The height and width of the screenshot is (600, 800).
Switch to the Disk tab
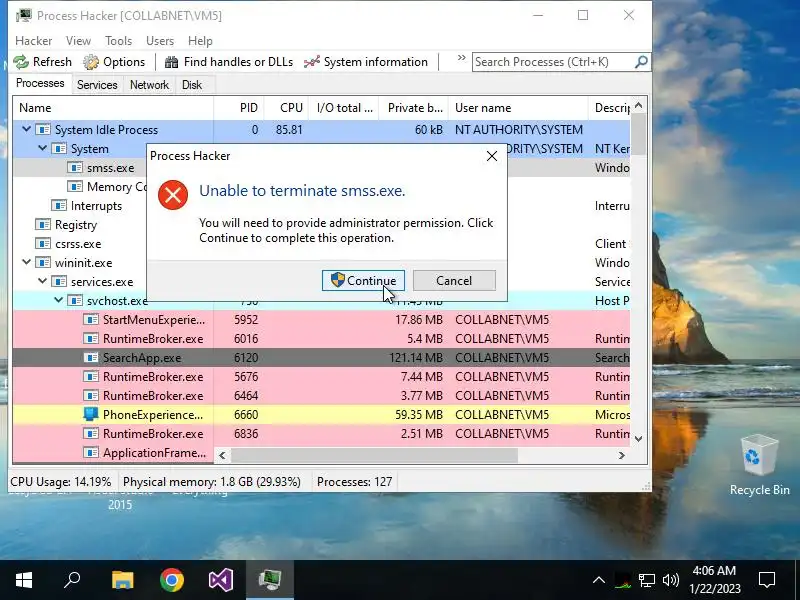tap(192, 85)
